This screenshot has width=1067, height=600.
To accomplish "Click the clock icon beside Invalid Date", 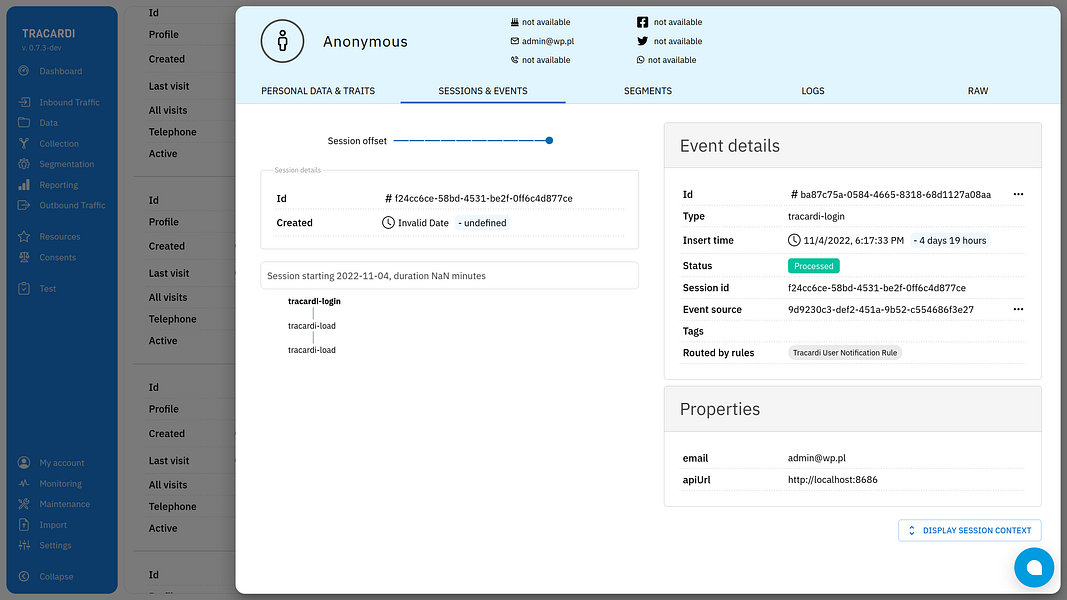I will coord(388,222).
